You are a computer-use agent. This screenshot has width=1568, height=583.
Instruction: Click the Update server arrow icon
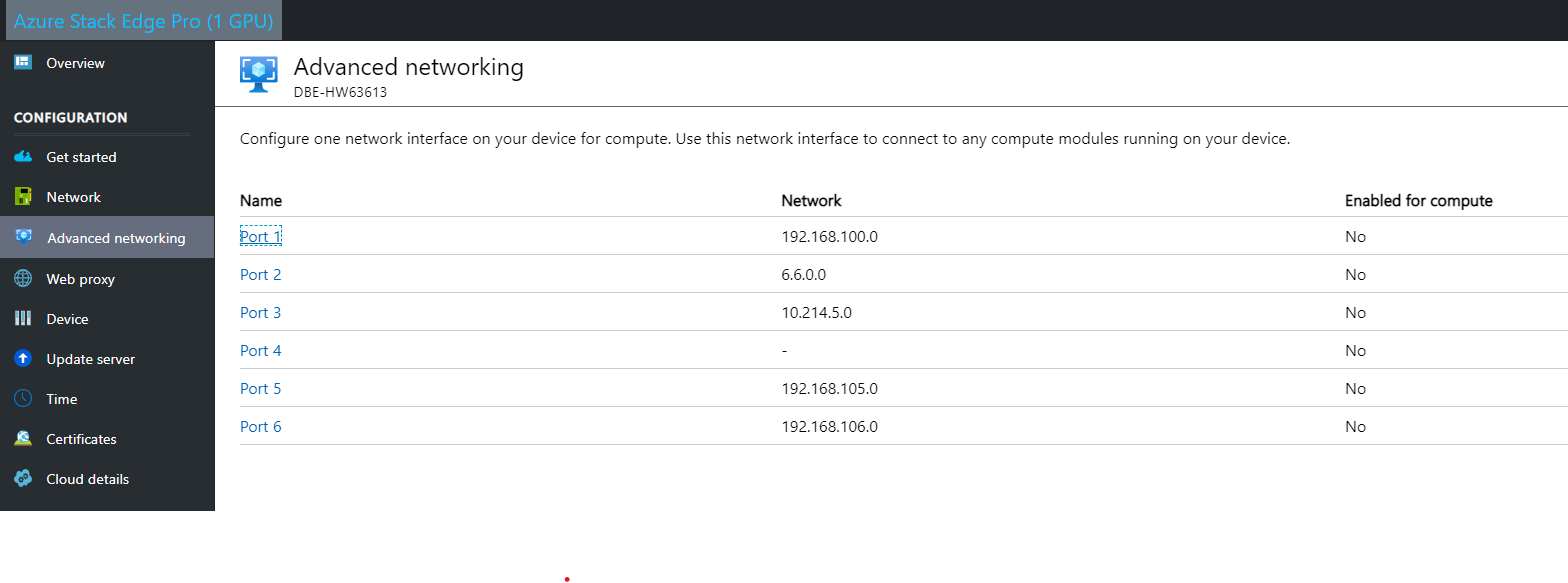[21, 358]
